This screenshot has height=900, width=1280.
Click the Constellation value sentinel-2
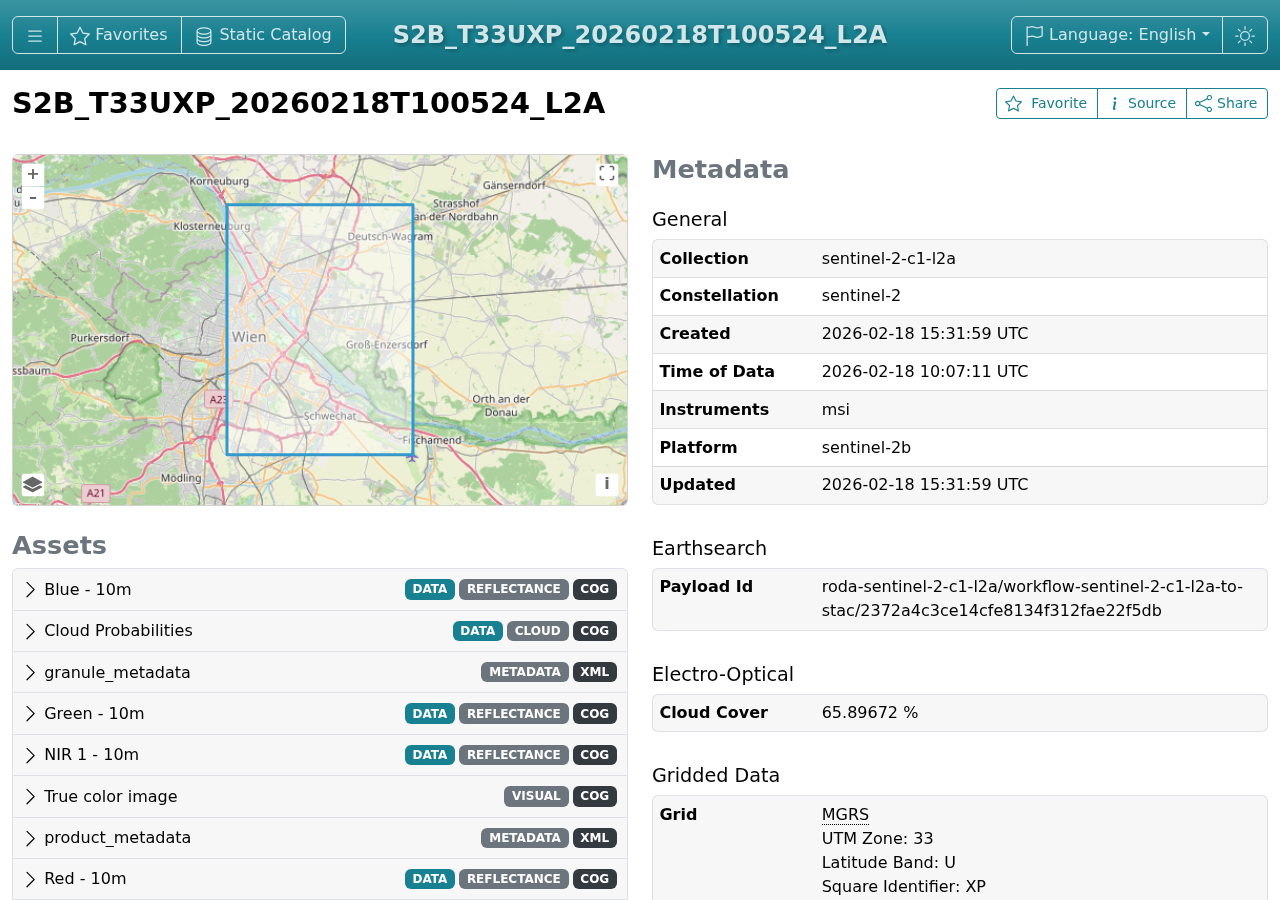tap(861, 296)
